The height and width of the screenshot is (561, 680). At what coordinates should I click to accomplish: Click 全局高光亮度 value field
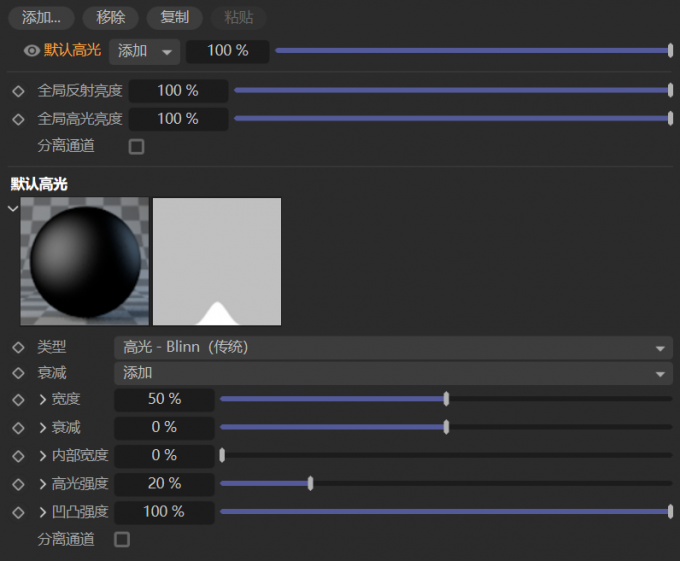pyautogui.click(x=178, y=119)
